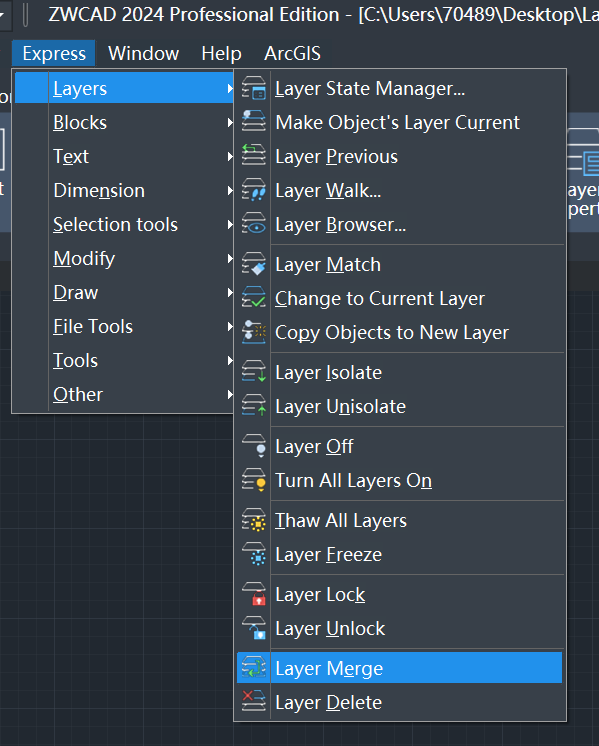Choose Turn All Layers On

[400, 481]
